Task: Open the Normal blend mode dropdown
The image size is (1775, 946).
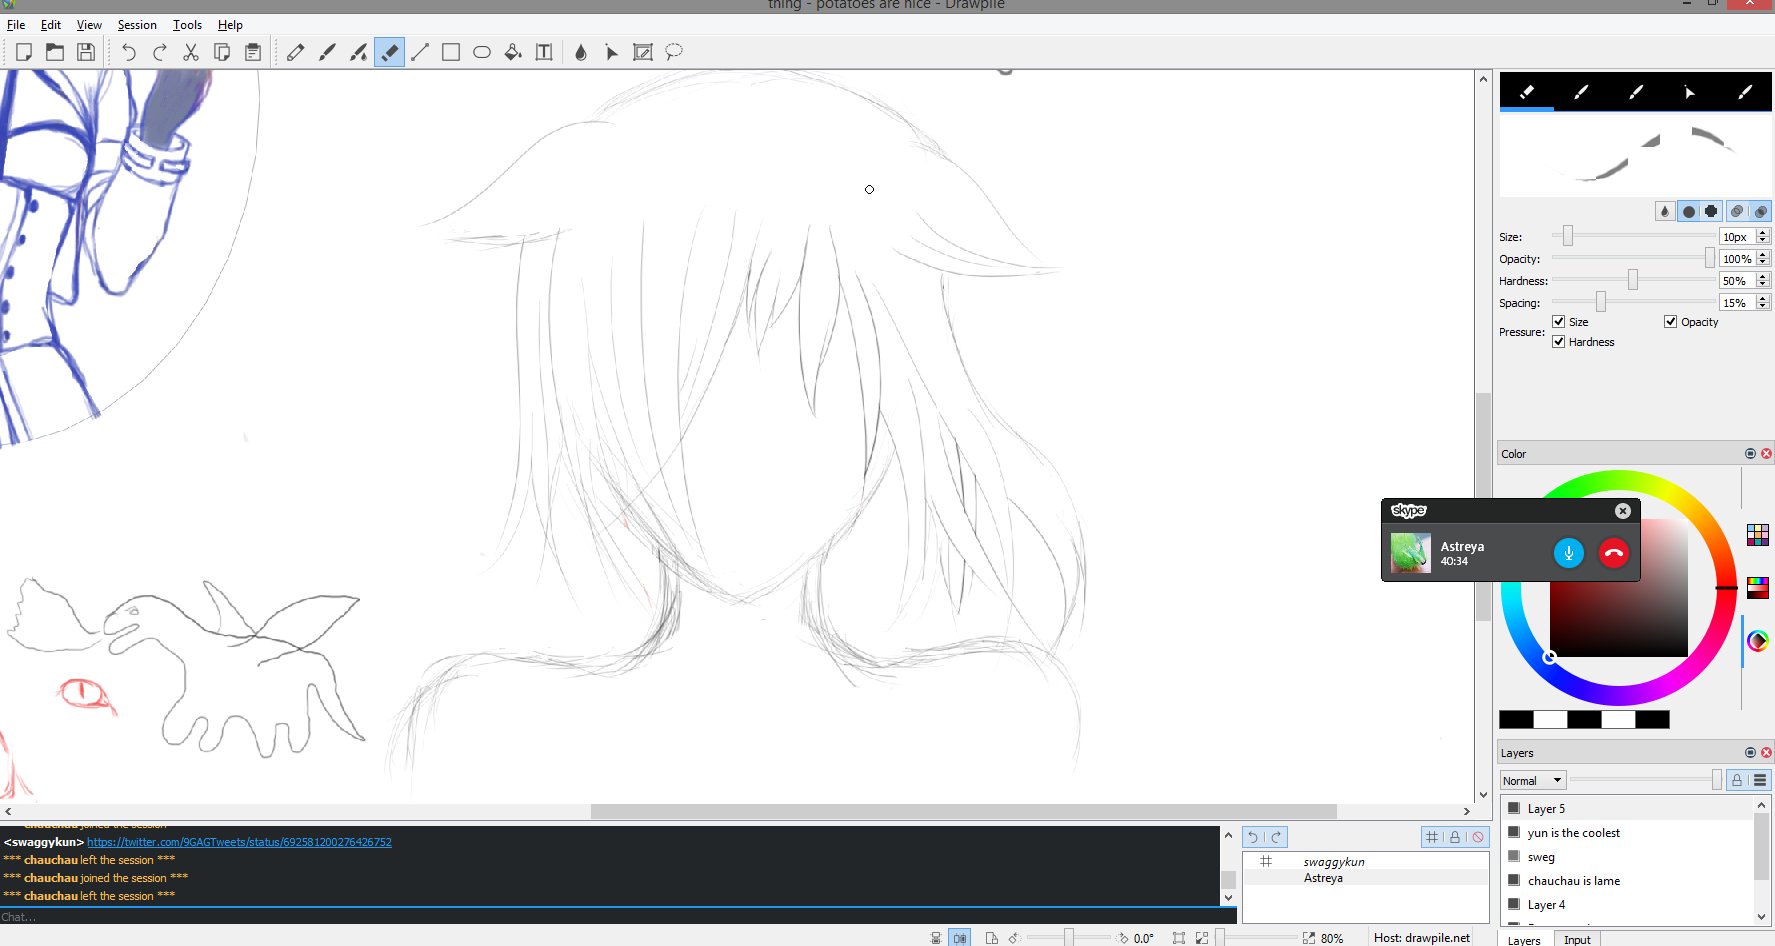Action: pyautogui.click(x=1532, y=780)
